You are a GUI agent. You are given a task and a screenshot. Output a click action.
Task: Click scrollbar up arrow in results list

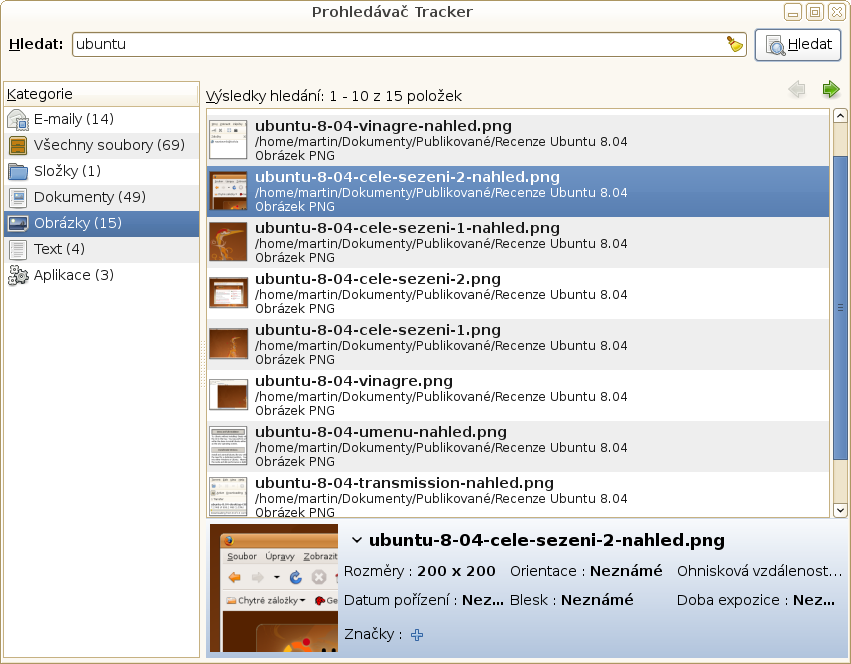tap(840, 116)
